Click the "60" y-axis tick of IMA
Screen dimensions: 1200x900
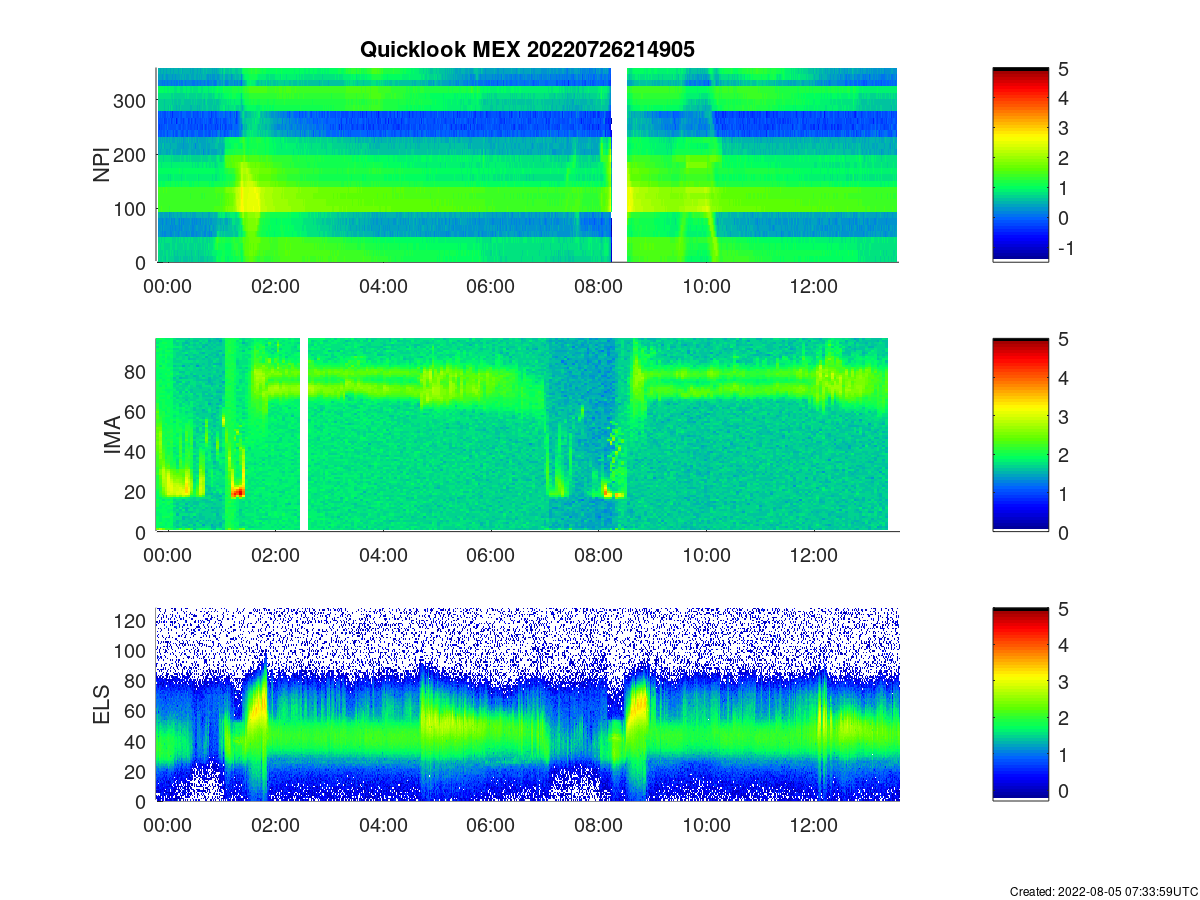click(x=137, y=411)
